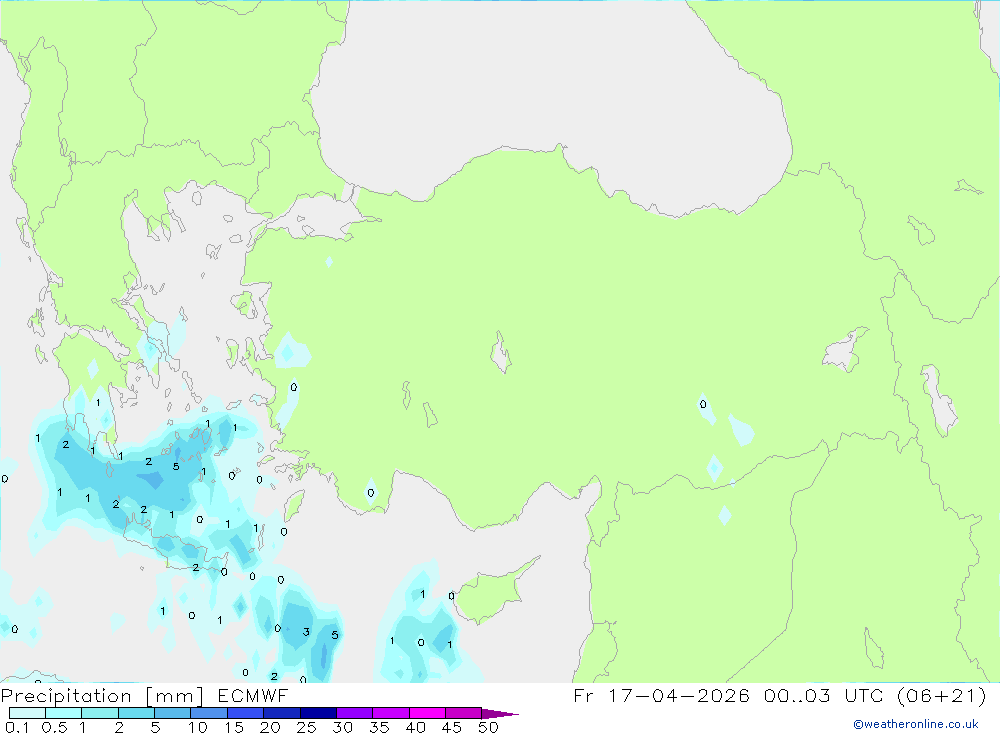
Task: Click the above-50 mm arrow legend tip
Action: pos(500,713)
